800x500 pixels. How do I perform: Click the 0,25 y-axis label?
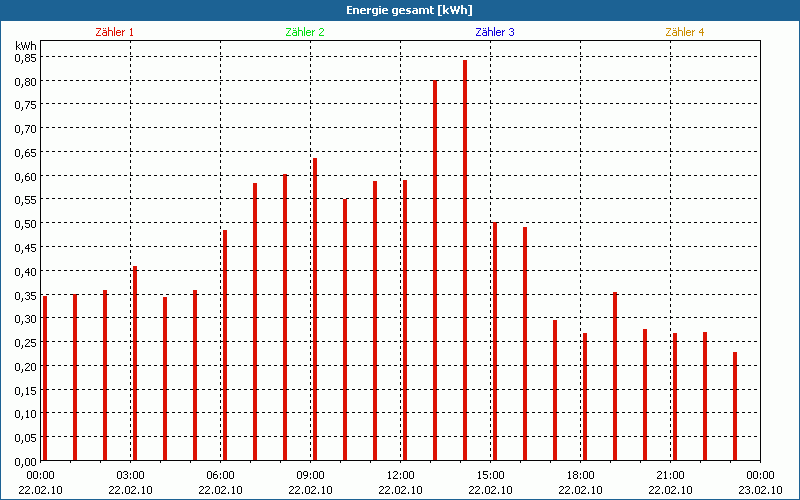click(x=26, y=343)
